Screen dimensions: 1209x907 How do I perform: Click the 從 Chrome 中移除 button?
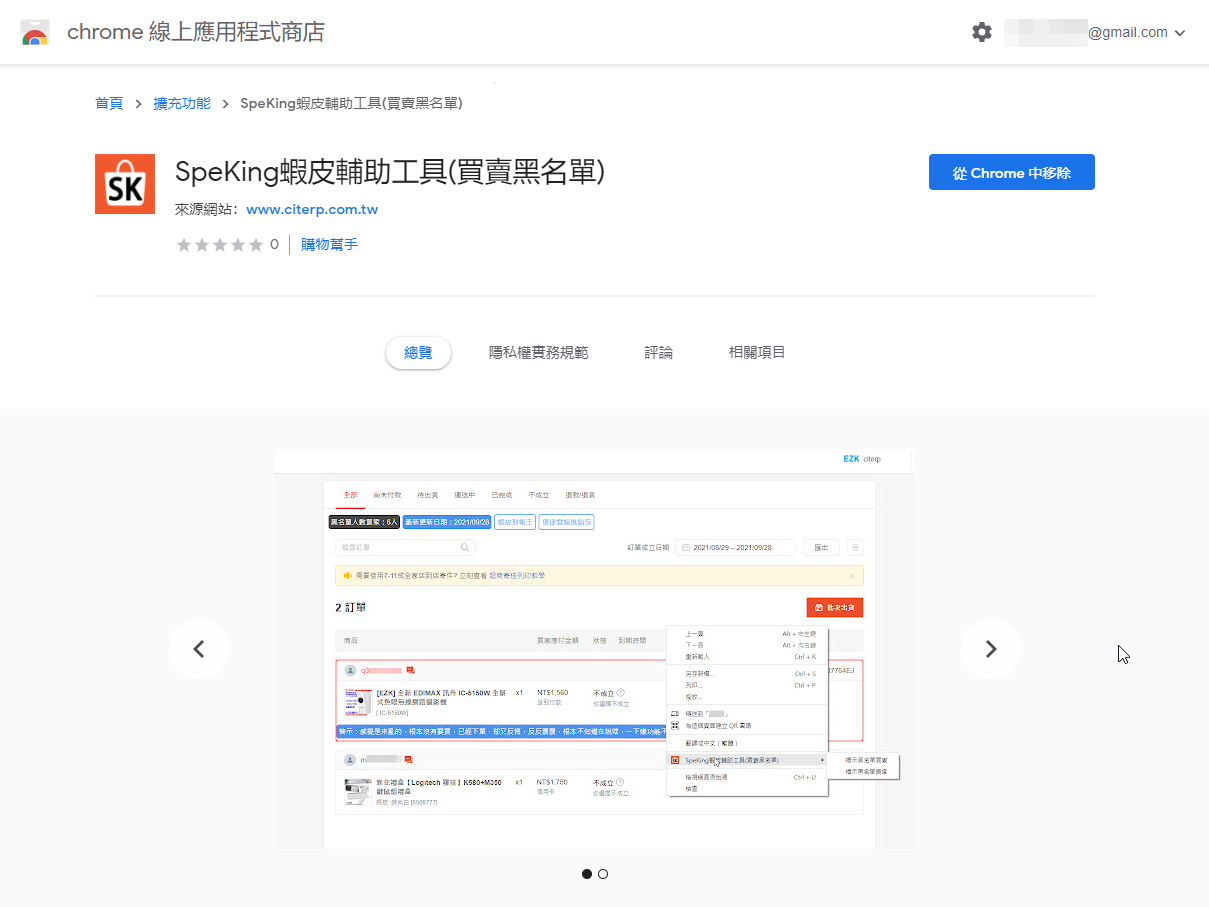click(1011, 172)
